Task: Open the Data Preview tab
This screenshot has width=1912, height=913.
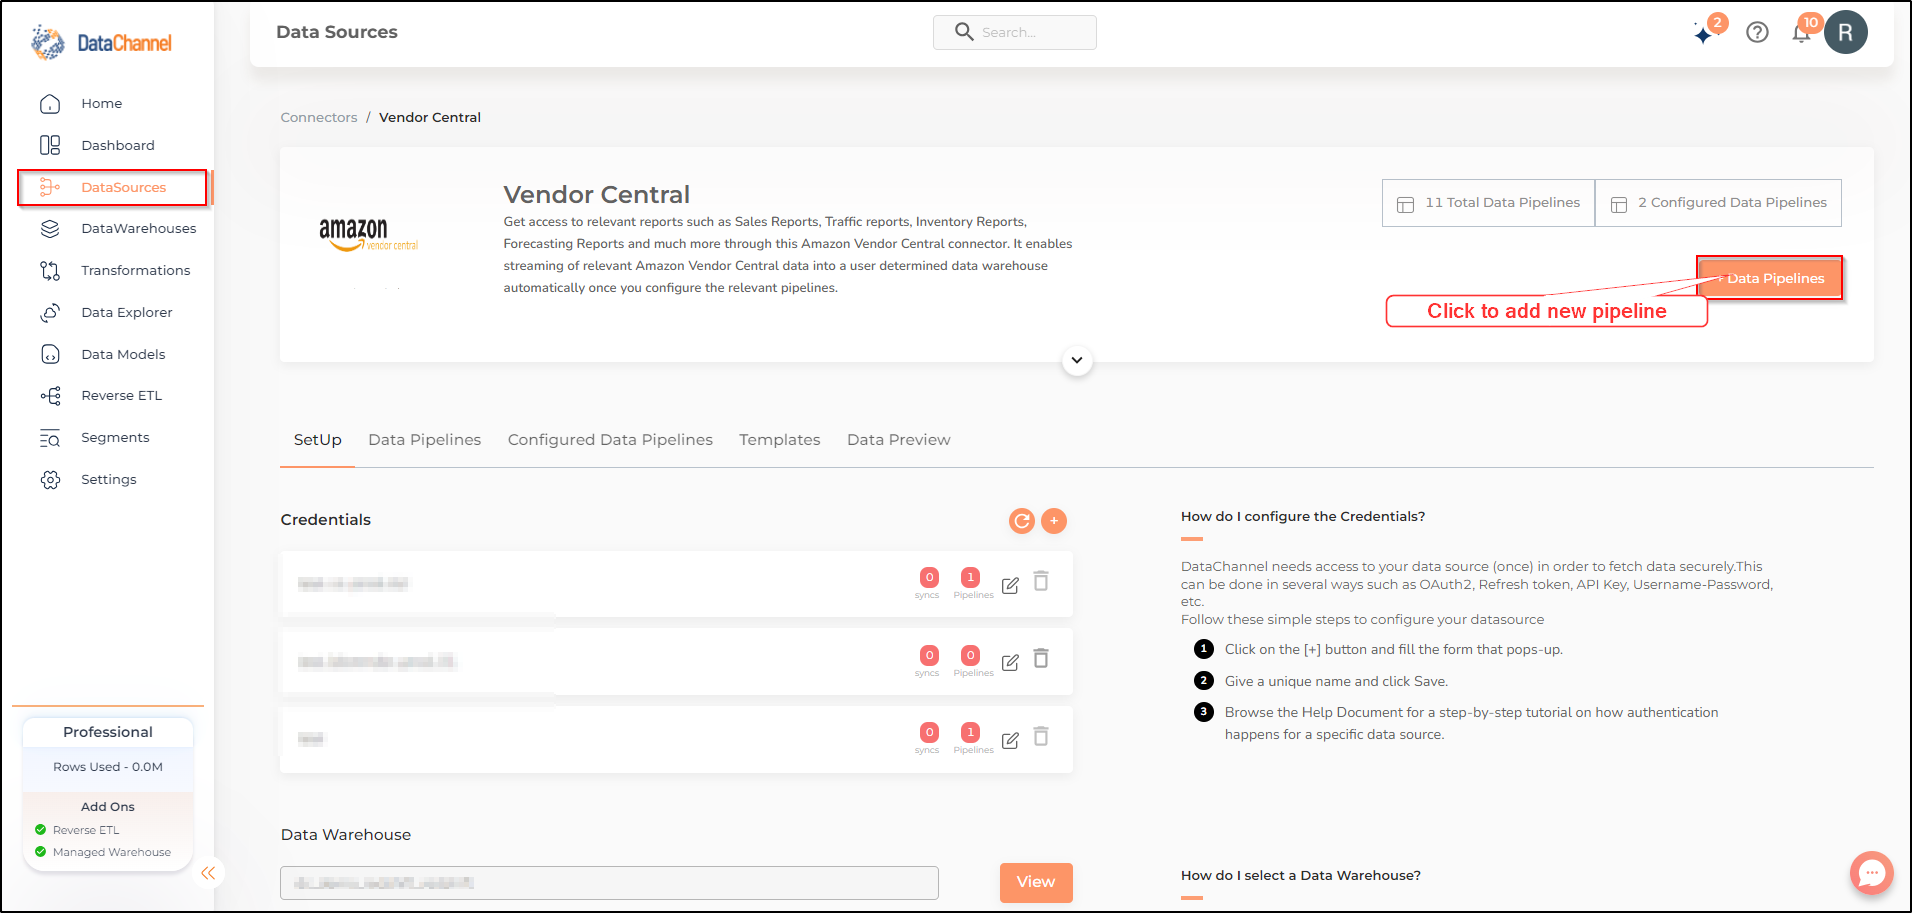Action: (898, 440)
